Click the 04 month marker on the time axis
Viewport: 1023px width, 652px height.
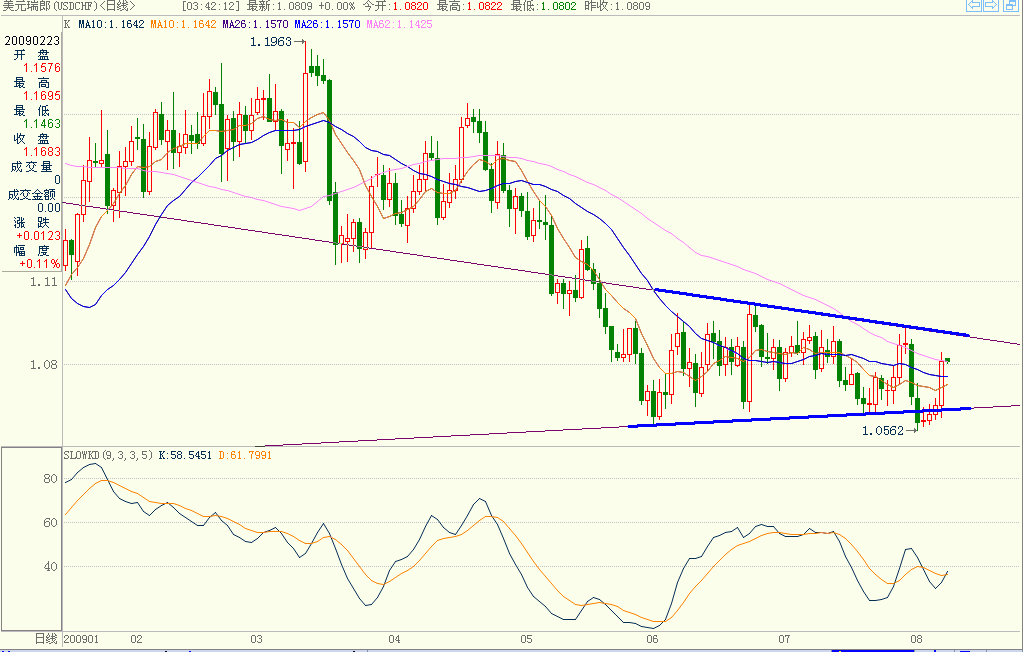click(394, 639)
